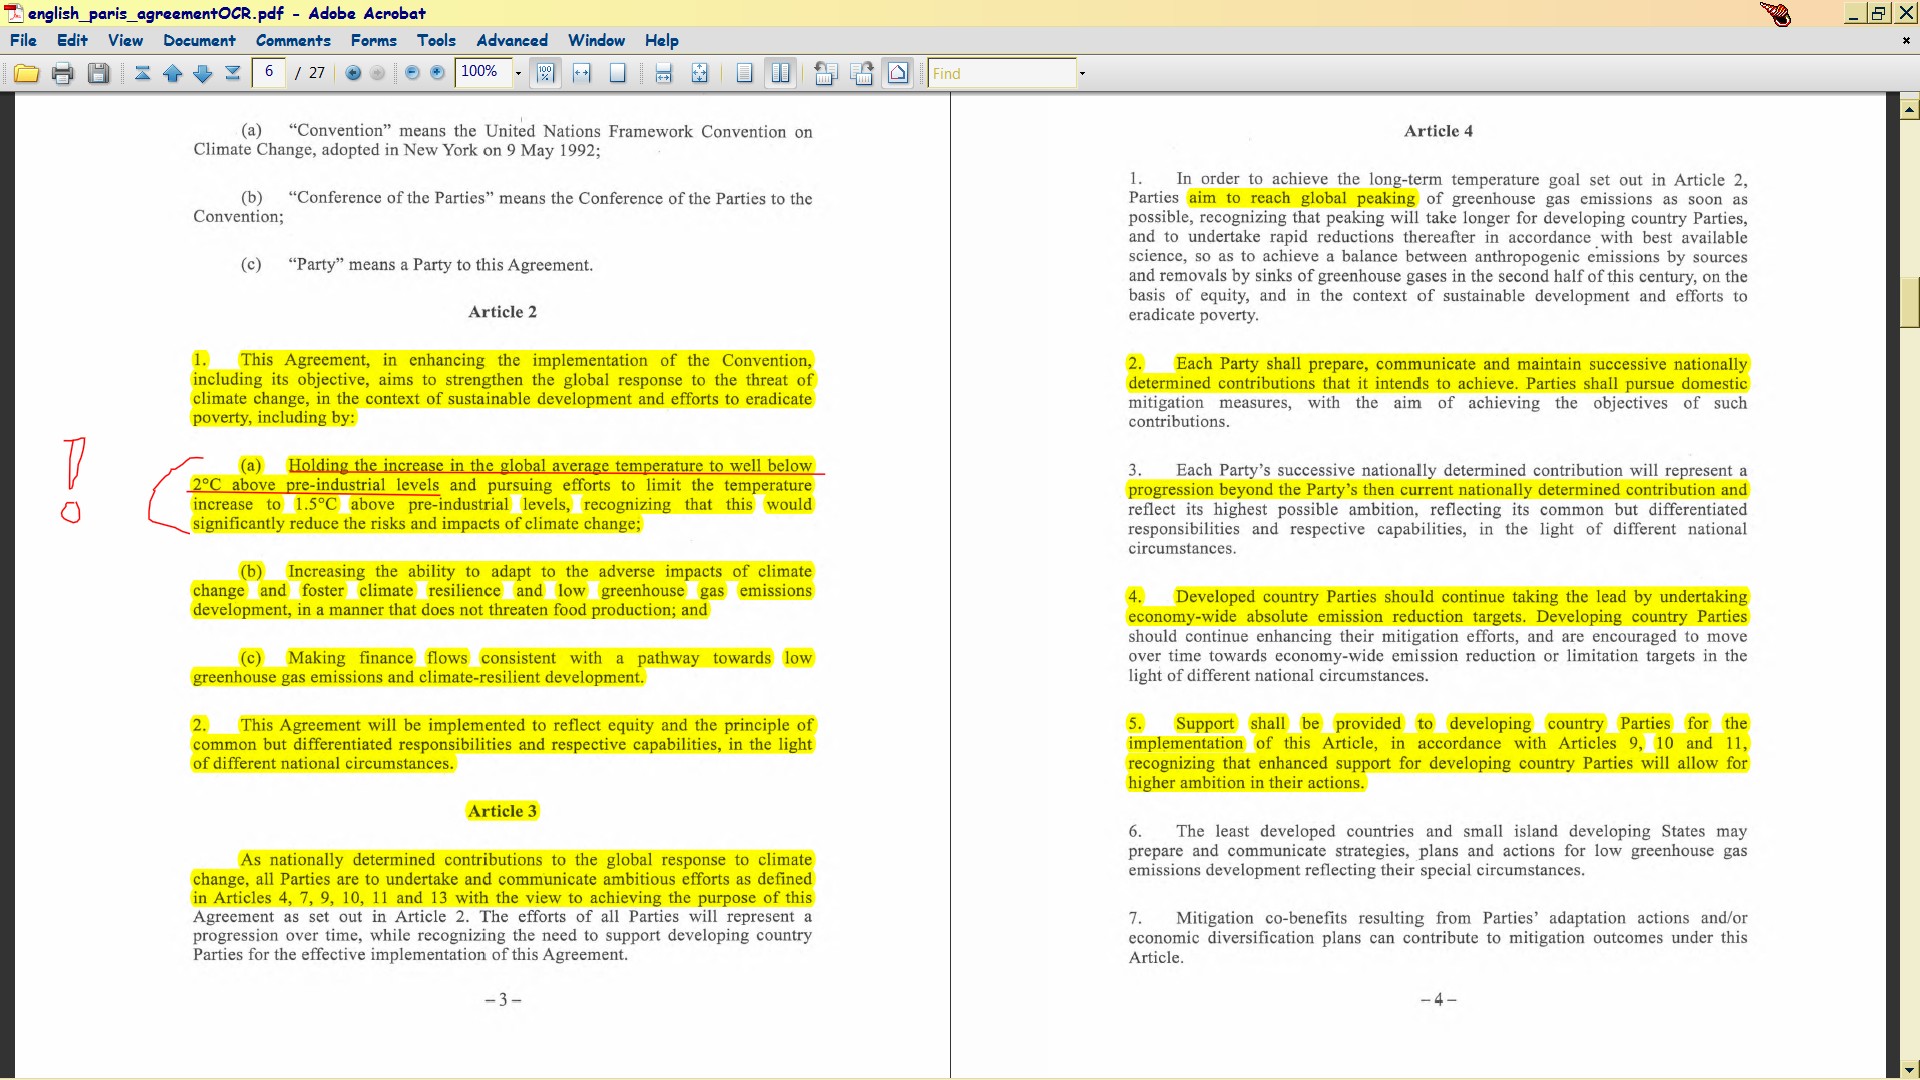Toggle the two-page side-by-side layout

coord(780,73)
